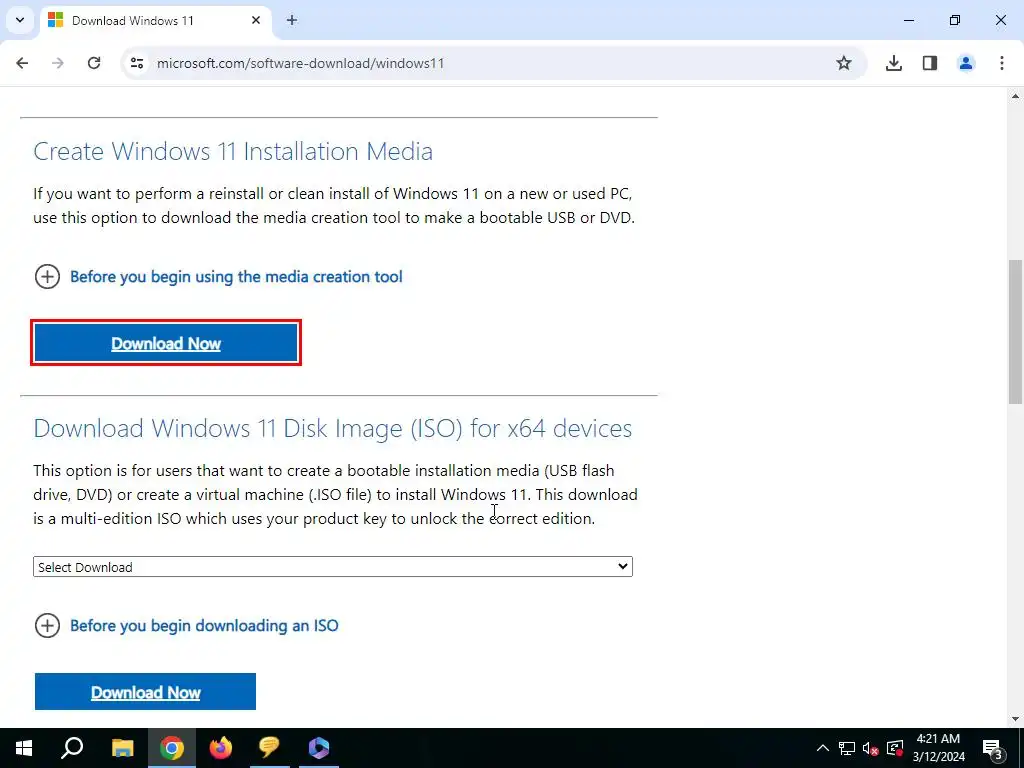Open Chrome three-dot menu
This screenshot has width=1024, height=768.
click(x=1002, y=63)
